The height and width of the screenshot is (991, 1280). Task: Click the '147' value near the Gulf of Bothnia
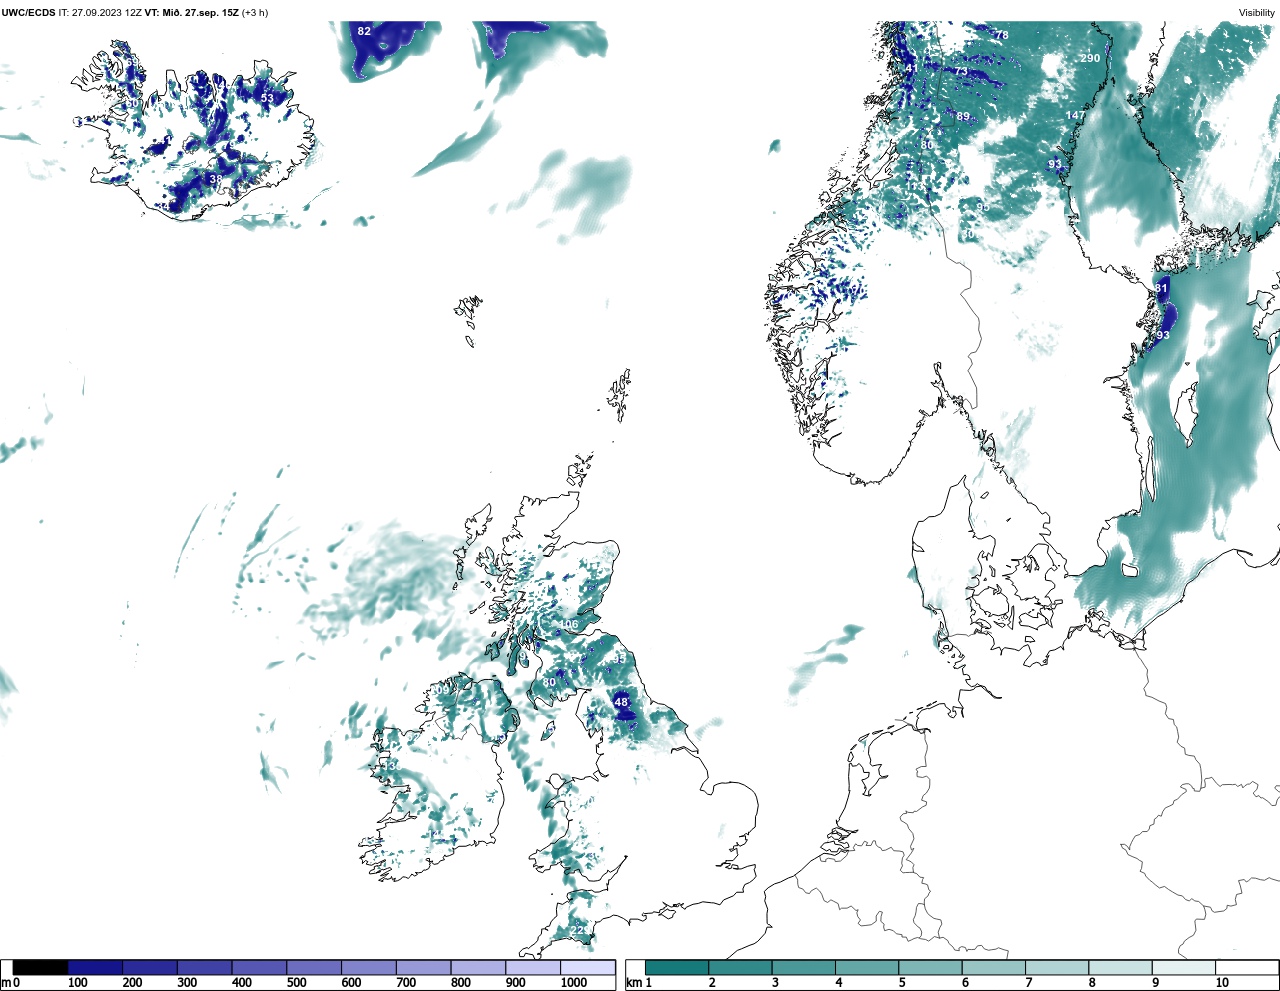point(1075,115)
